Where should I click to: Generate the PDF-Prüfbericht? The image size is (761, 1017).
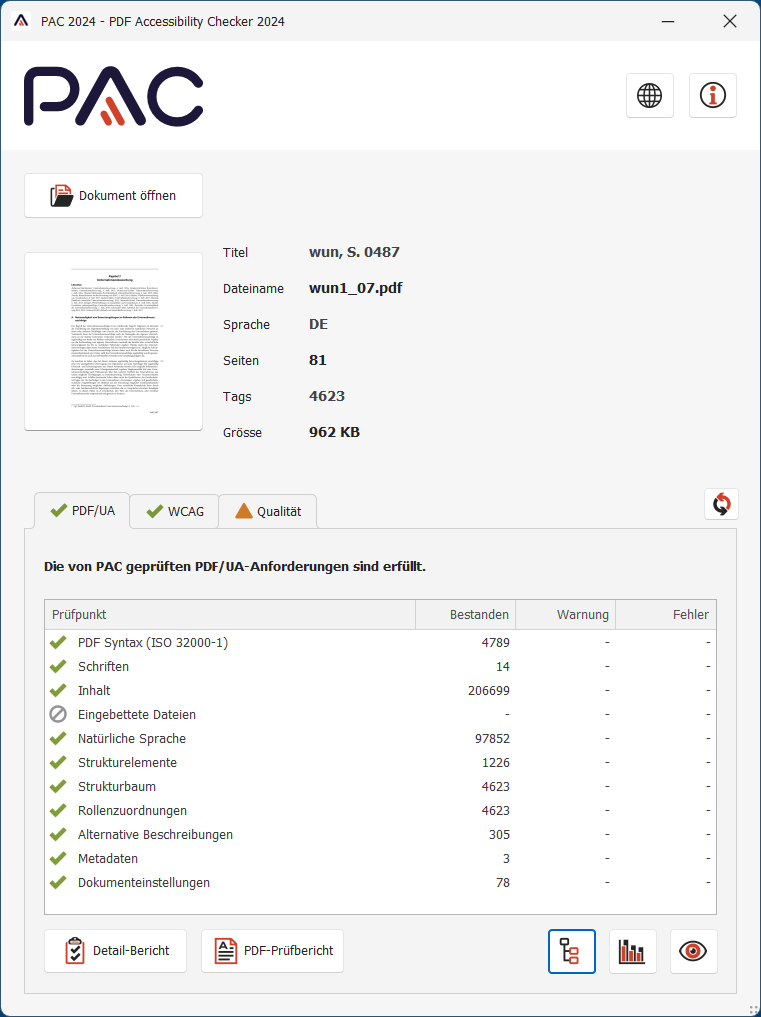point(273,951)
